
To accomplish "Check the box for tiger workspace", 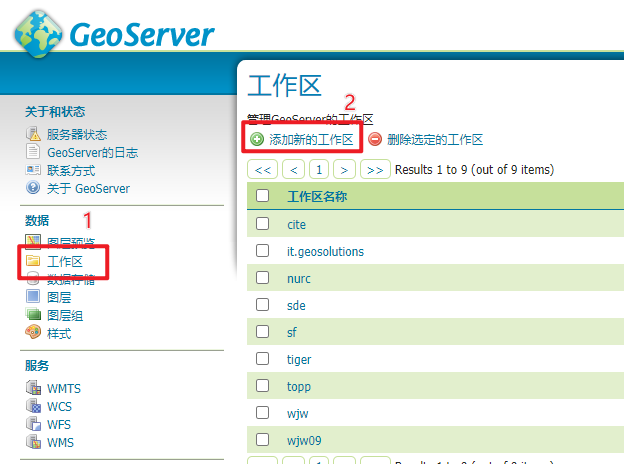I will point(262,359).
